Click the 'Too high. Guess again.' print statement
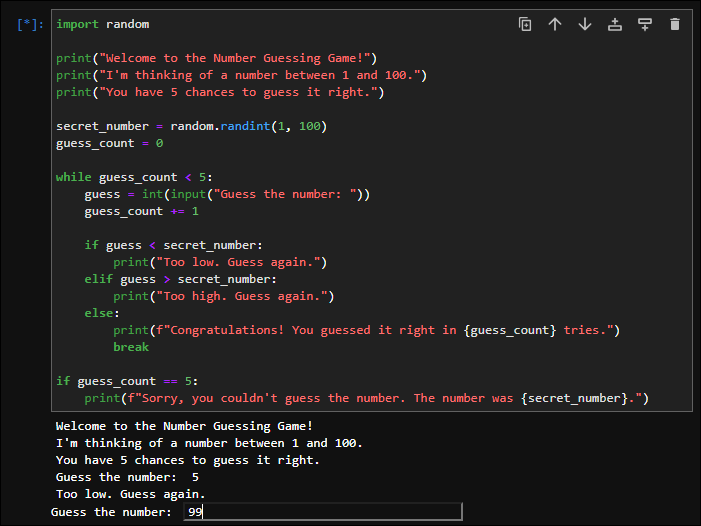The height and width of the screenshot is (526, 701). 224,296
